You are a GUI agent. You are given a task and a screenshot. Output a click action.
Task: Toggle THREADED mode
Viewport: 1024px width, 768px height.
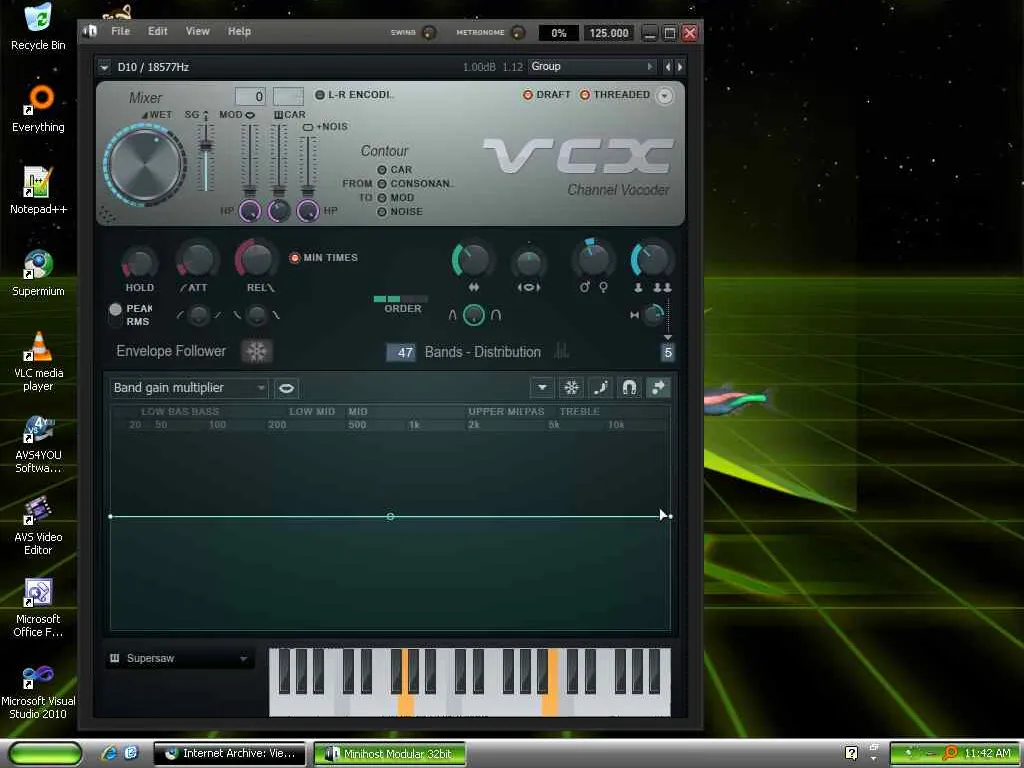[x=615, y=95]
